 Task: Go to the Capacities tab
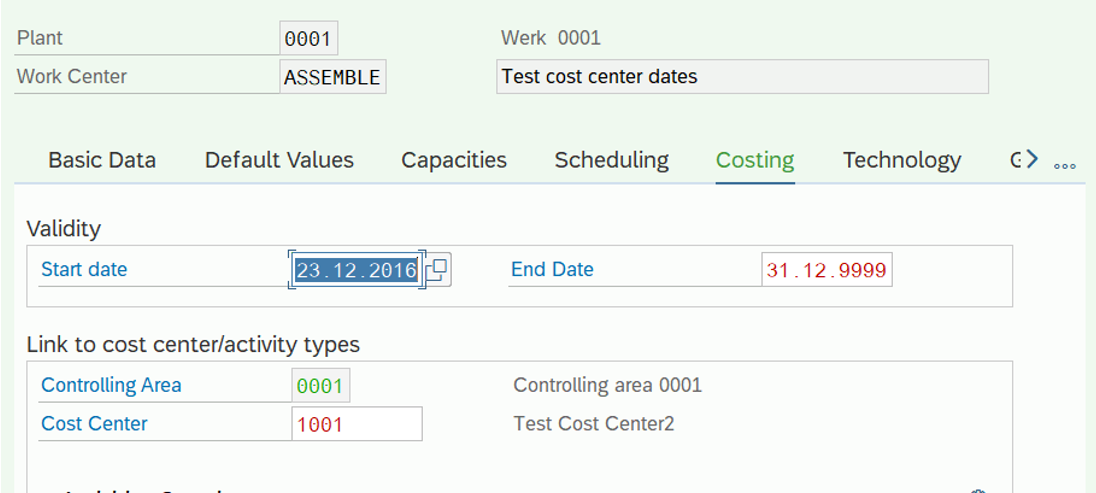454,160
